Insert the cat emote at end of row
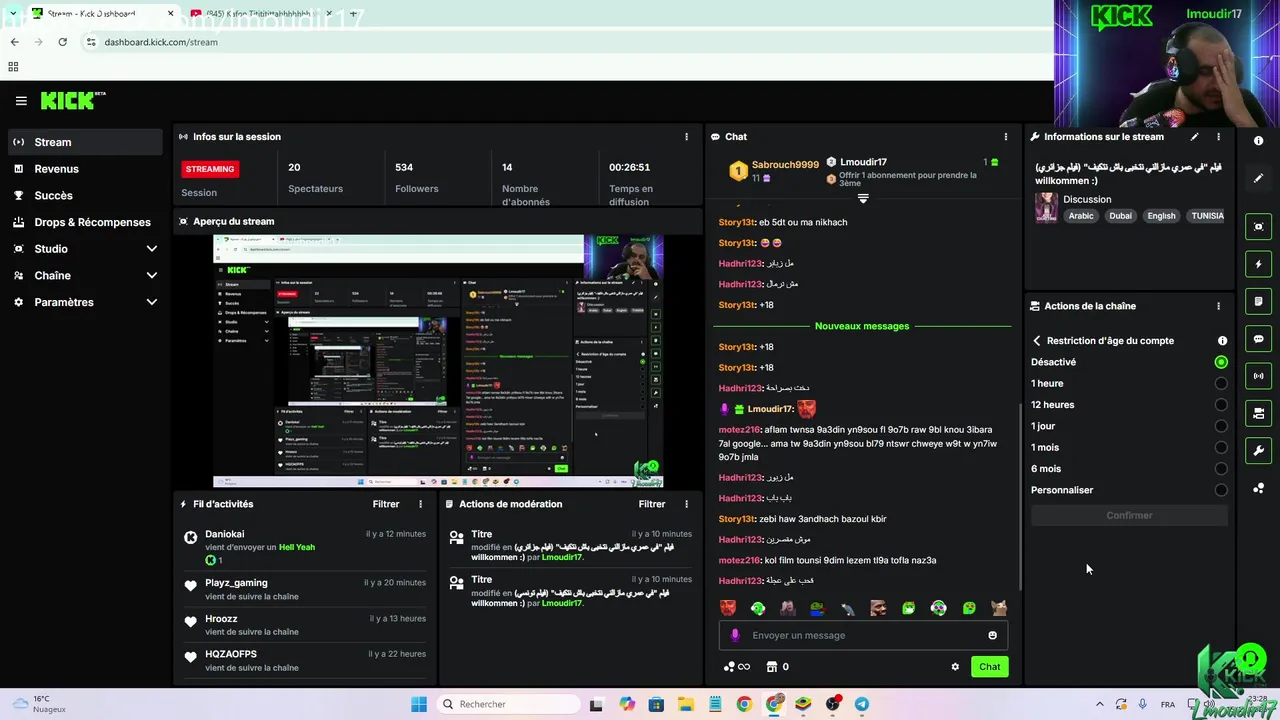Image resolution: width=1280 pixels, height=720 pixels. click(x=998, y=607)
